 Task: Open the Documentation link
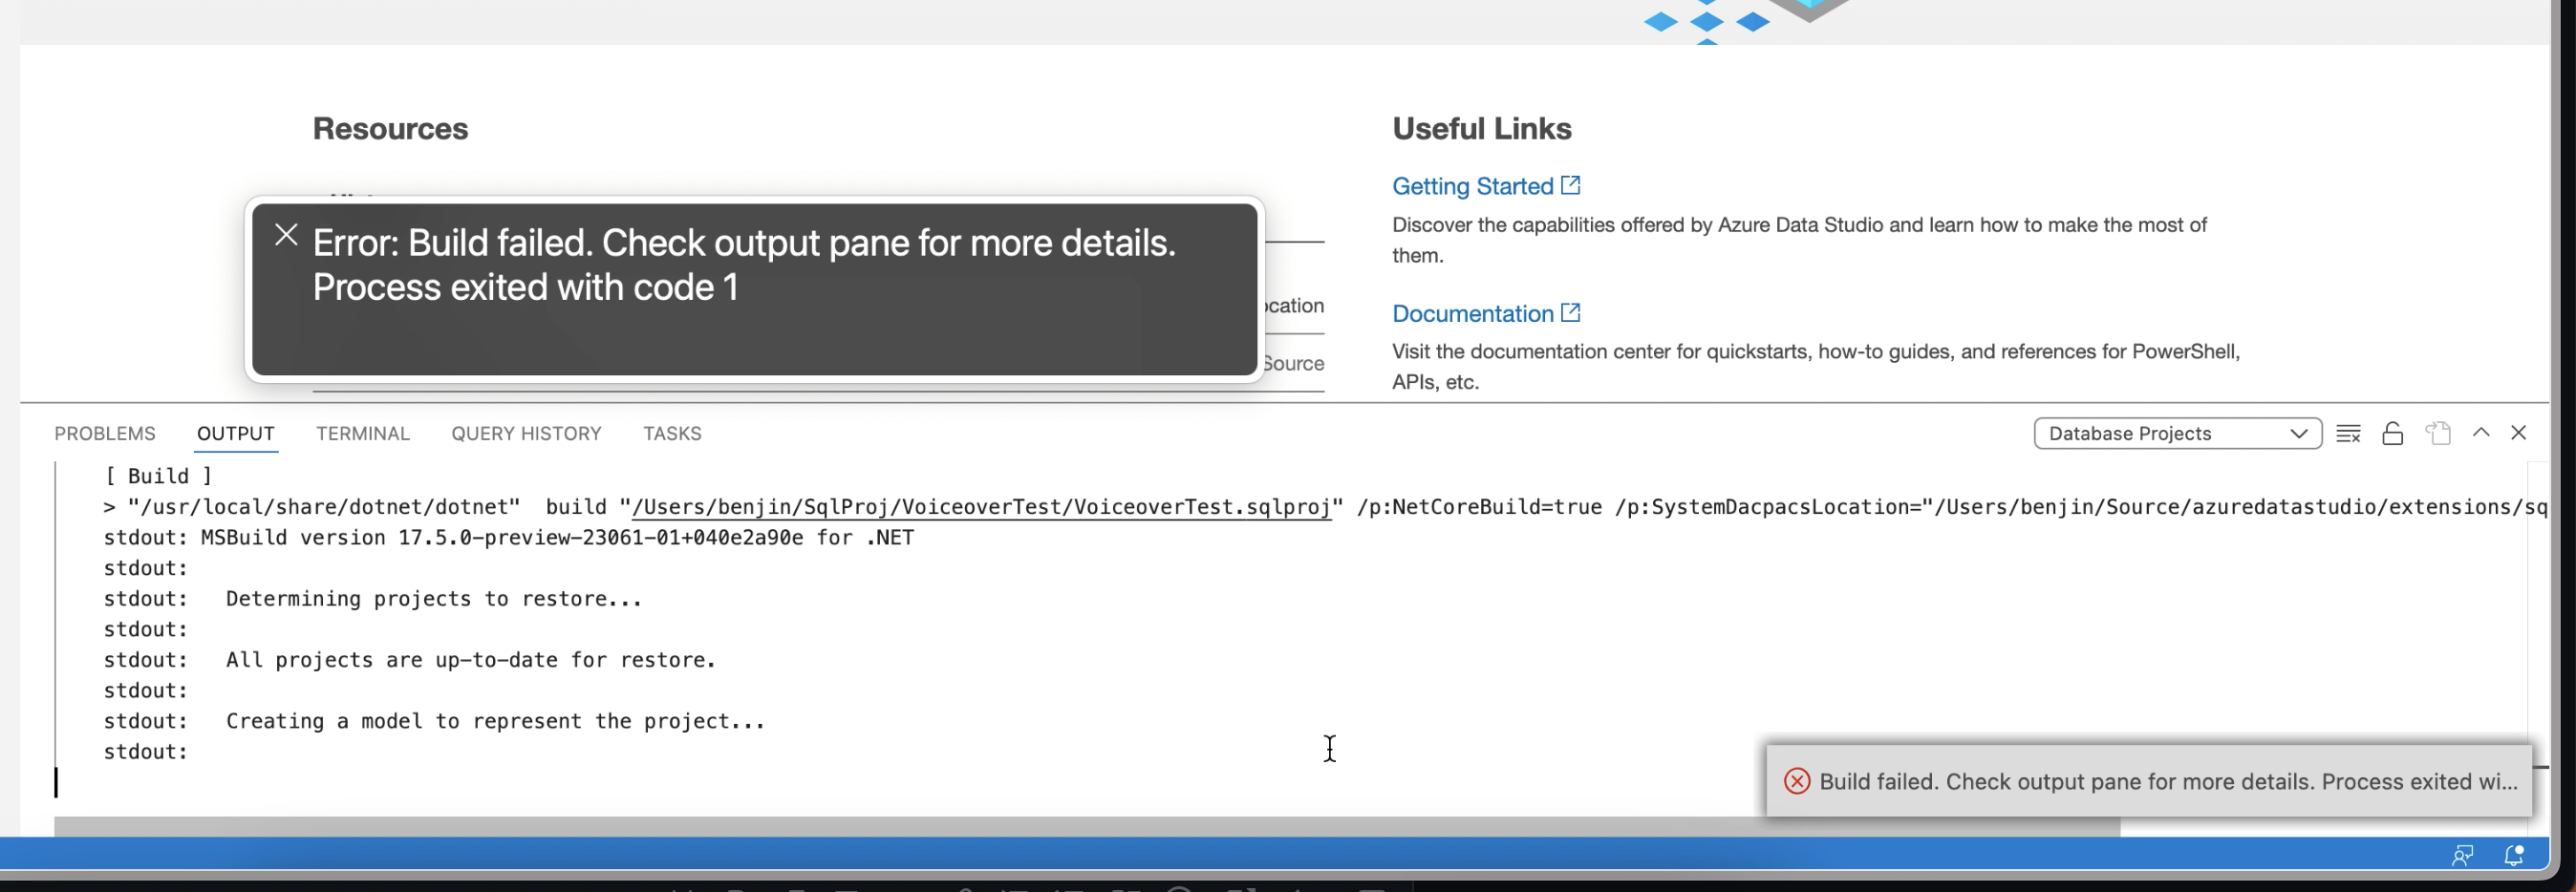pyautogui.click(x=1471, y=313)
